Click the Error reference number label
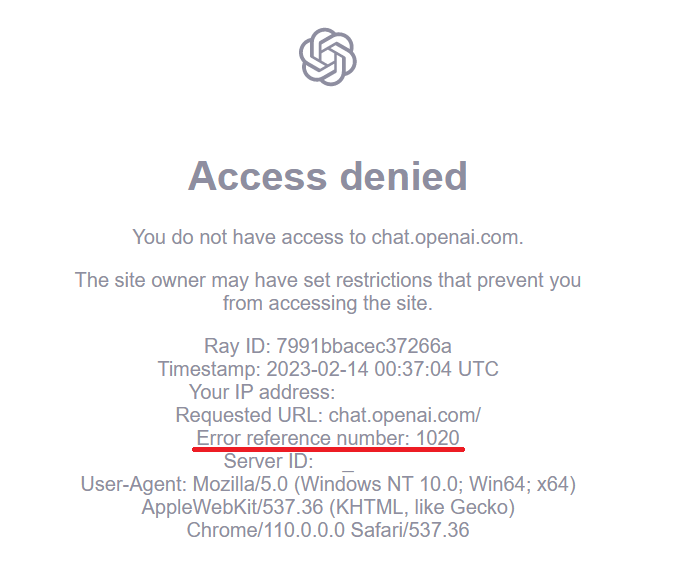This screenshot has width=680, height=584. pyautogui.click(x=303, y=438)
